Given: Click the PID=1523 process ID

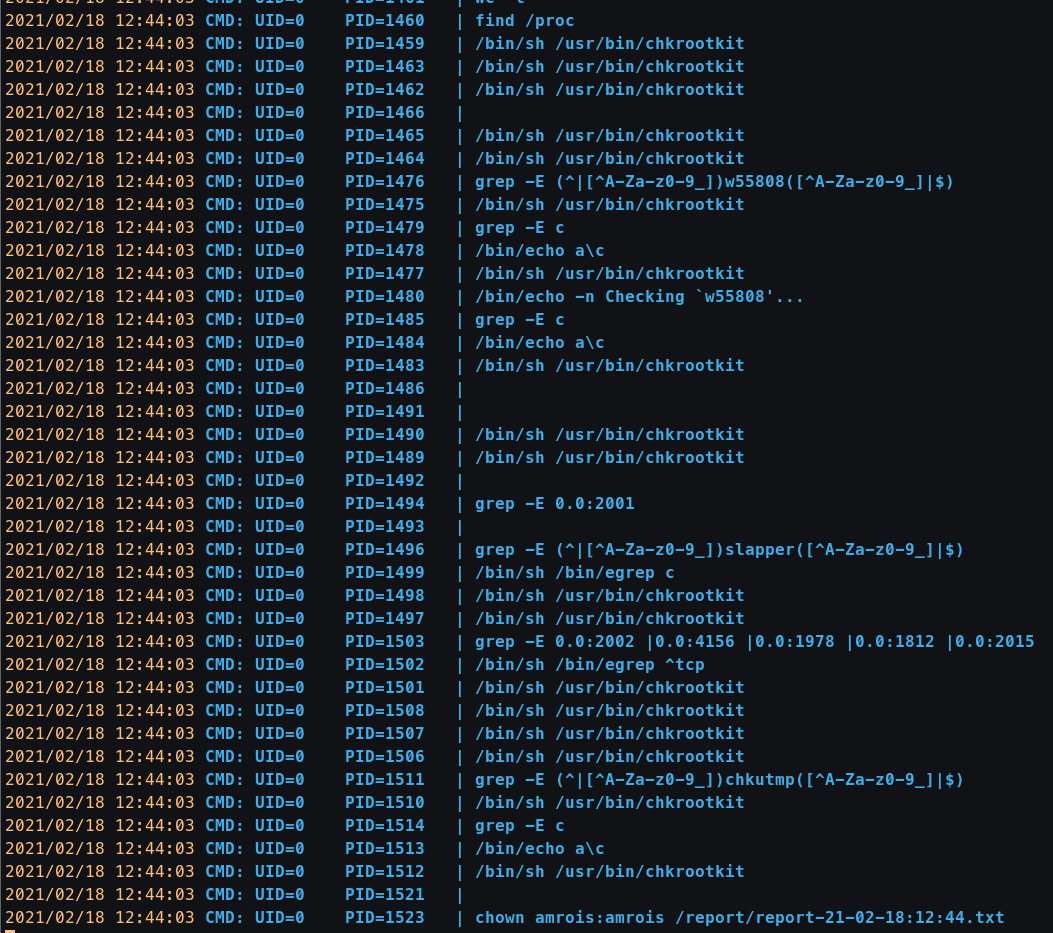Looking at the screenshot, I should pos(384,917).
